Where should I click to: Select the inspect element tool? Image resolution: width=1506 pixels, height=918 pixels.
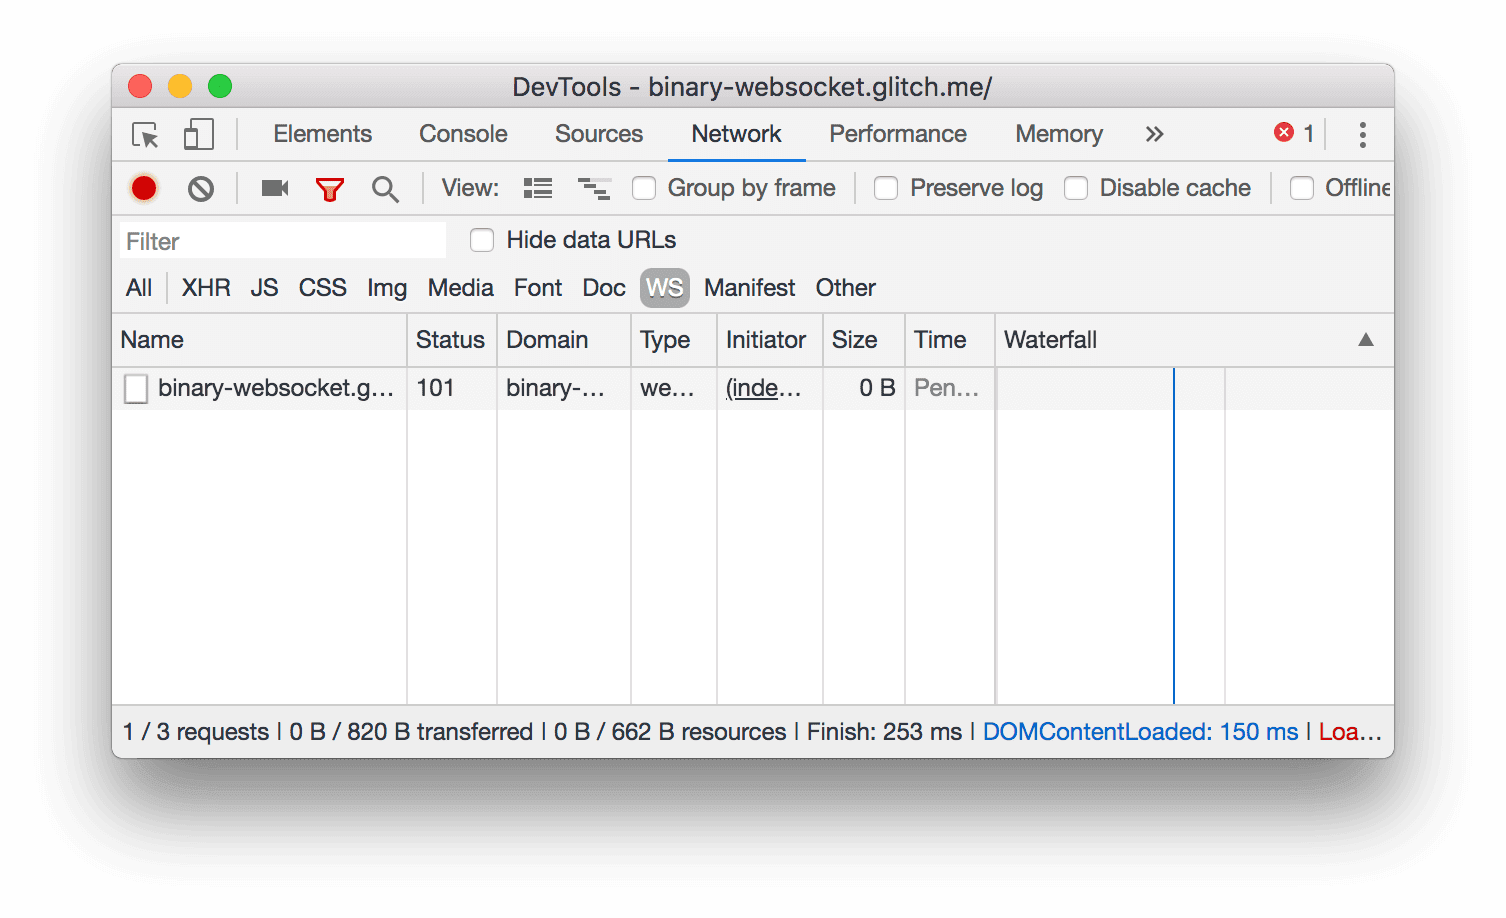pyautogui.click(x=144, y=135)
